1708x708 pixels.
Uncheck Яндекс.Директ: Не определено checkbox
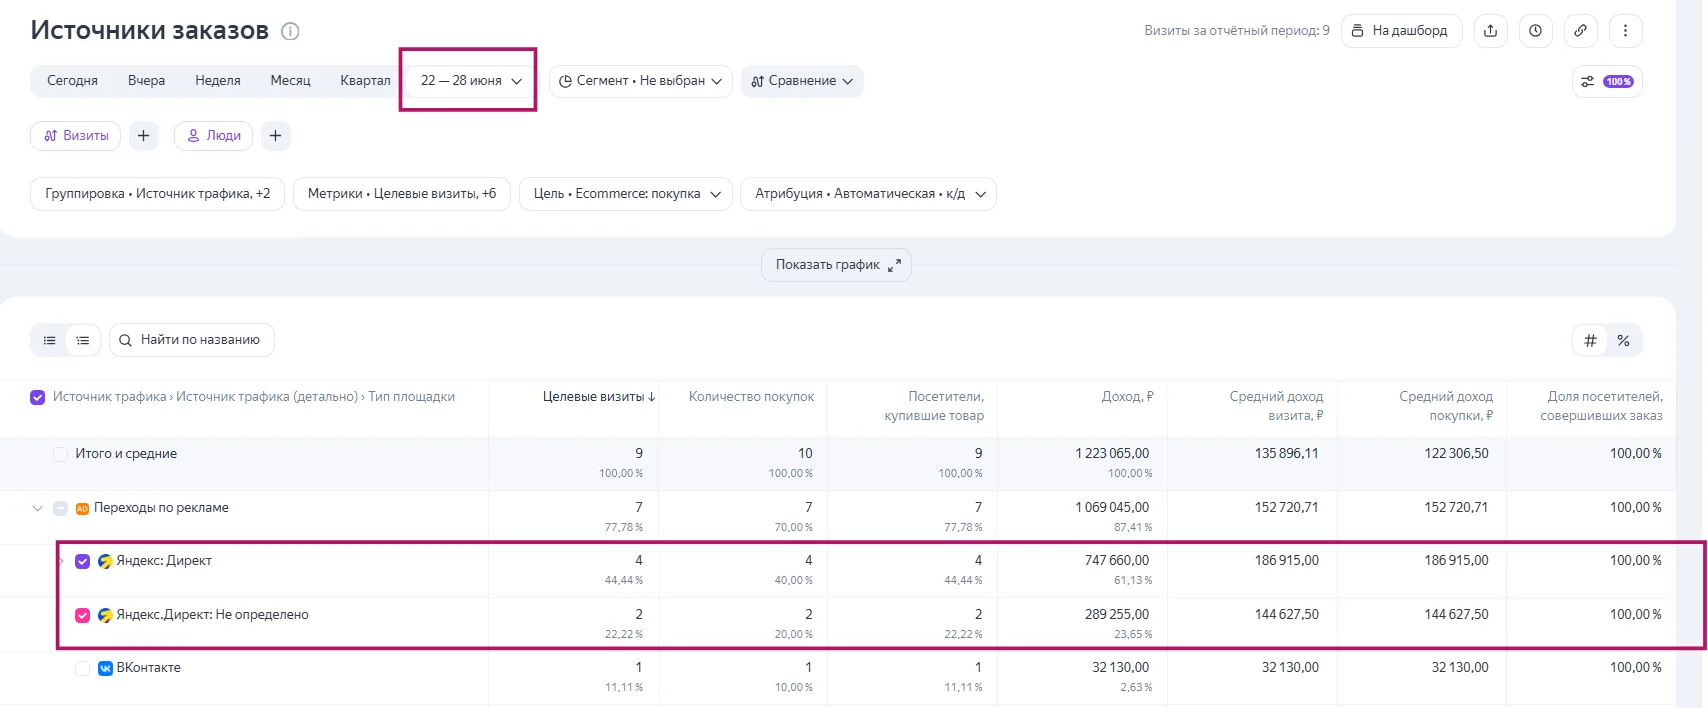pos(83,615)
